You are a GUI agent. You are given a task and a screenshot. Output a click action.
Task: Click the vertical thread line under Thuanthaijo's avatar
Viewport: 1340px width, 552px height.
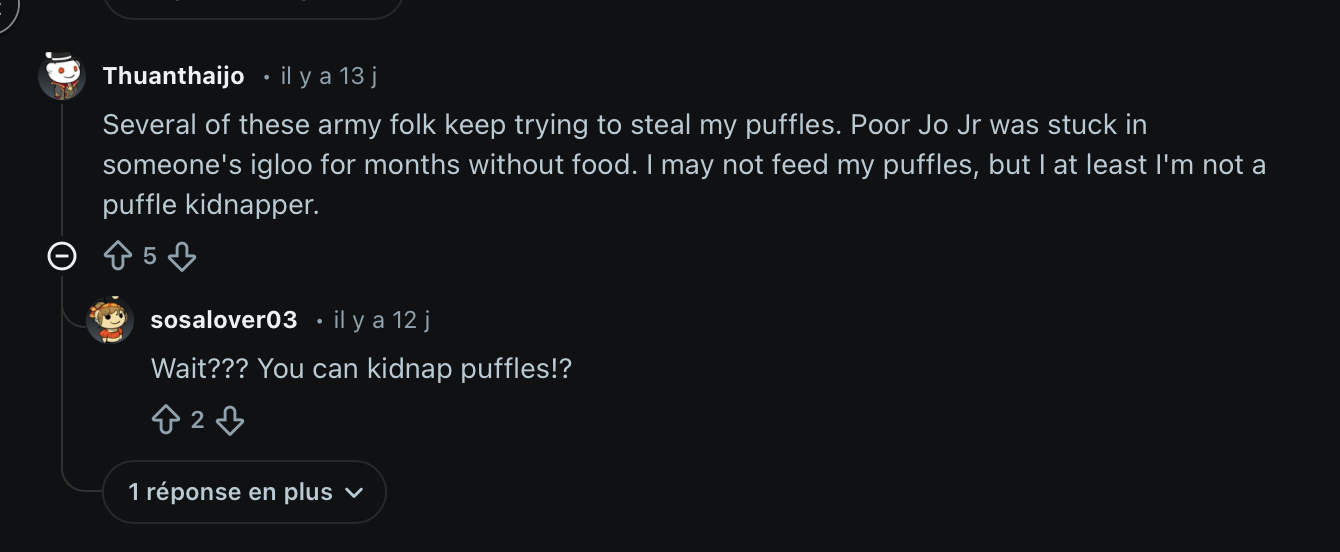pyautogui.click(x=62, y=170)
